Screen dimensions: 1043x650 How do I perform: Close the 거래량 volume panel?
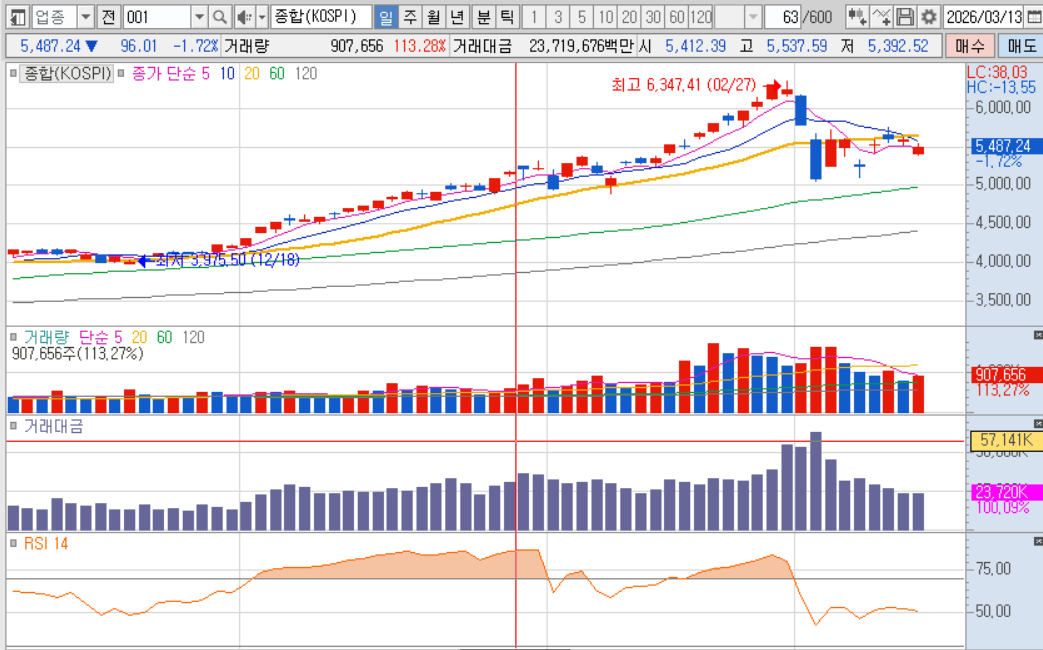[1038, 335]
